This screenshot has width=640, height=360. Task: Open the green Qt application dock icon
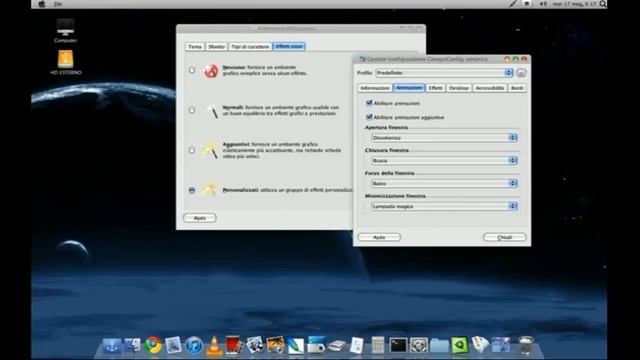(460, 345)
